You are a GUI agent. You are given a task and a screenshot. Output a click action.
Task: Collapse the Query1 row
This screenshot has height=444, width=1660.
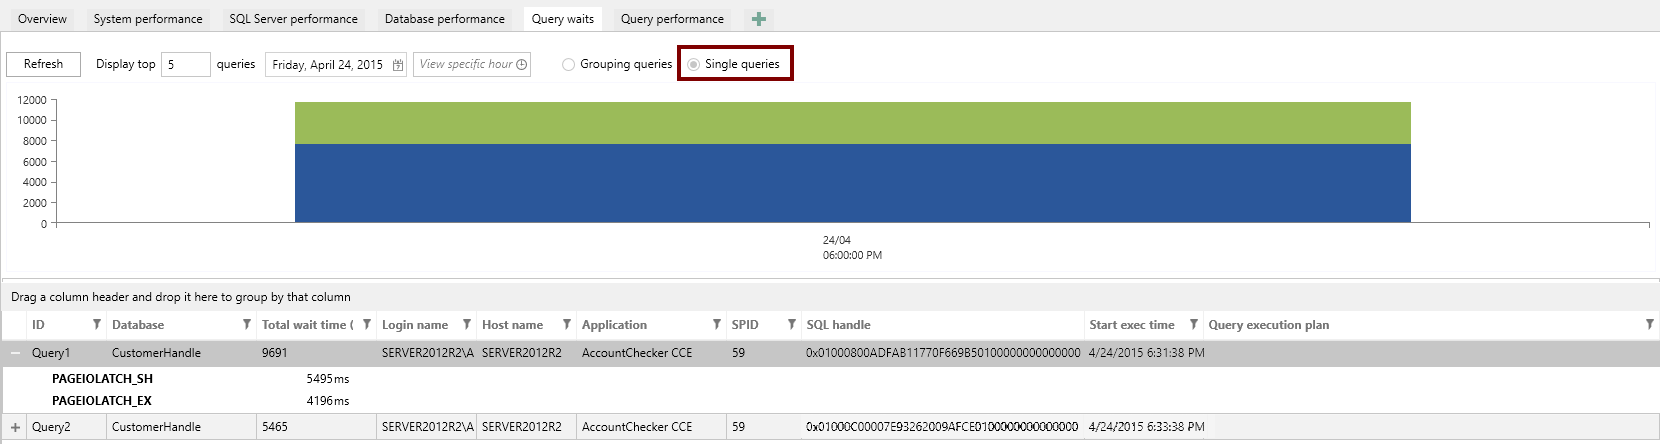pyautogui.click(x=15, y=353)
